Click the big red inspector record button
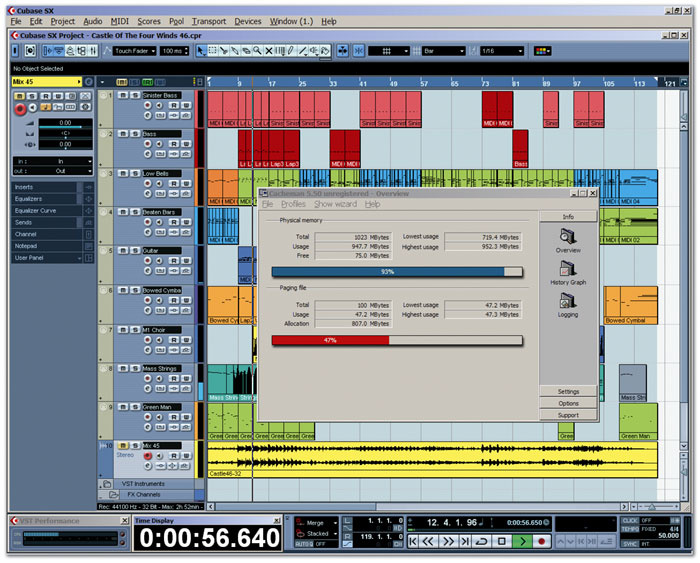The image size is (700, 563). point(20,108)
